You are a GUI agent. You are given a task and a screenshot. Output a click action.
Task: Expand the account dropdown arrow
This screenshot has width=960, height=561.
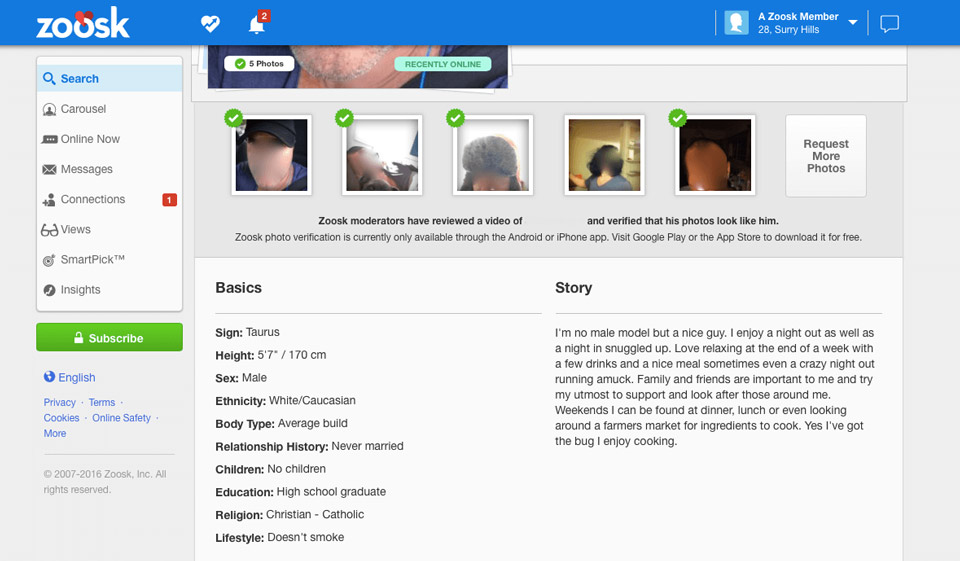tap(853, 23)
